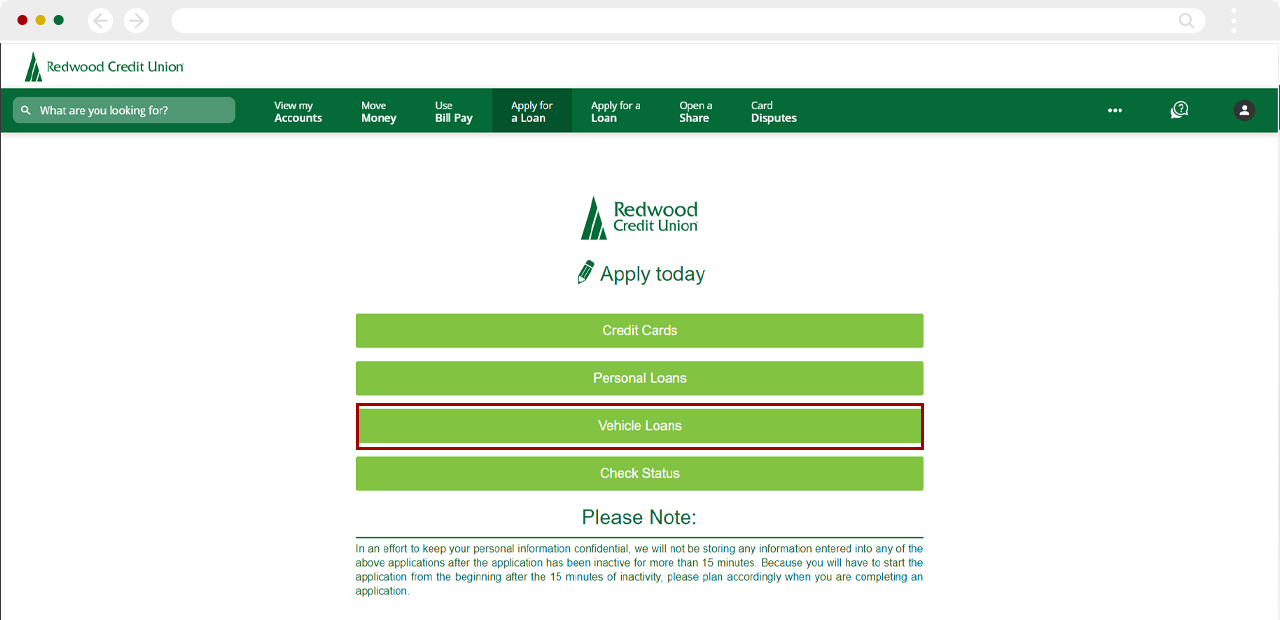Open the help chat bubble icon
This screenshot has width=1280, height=620.
pos(1179,110)
